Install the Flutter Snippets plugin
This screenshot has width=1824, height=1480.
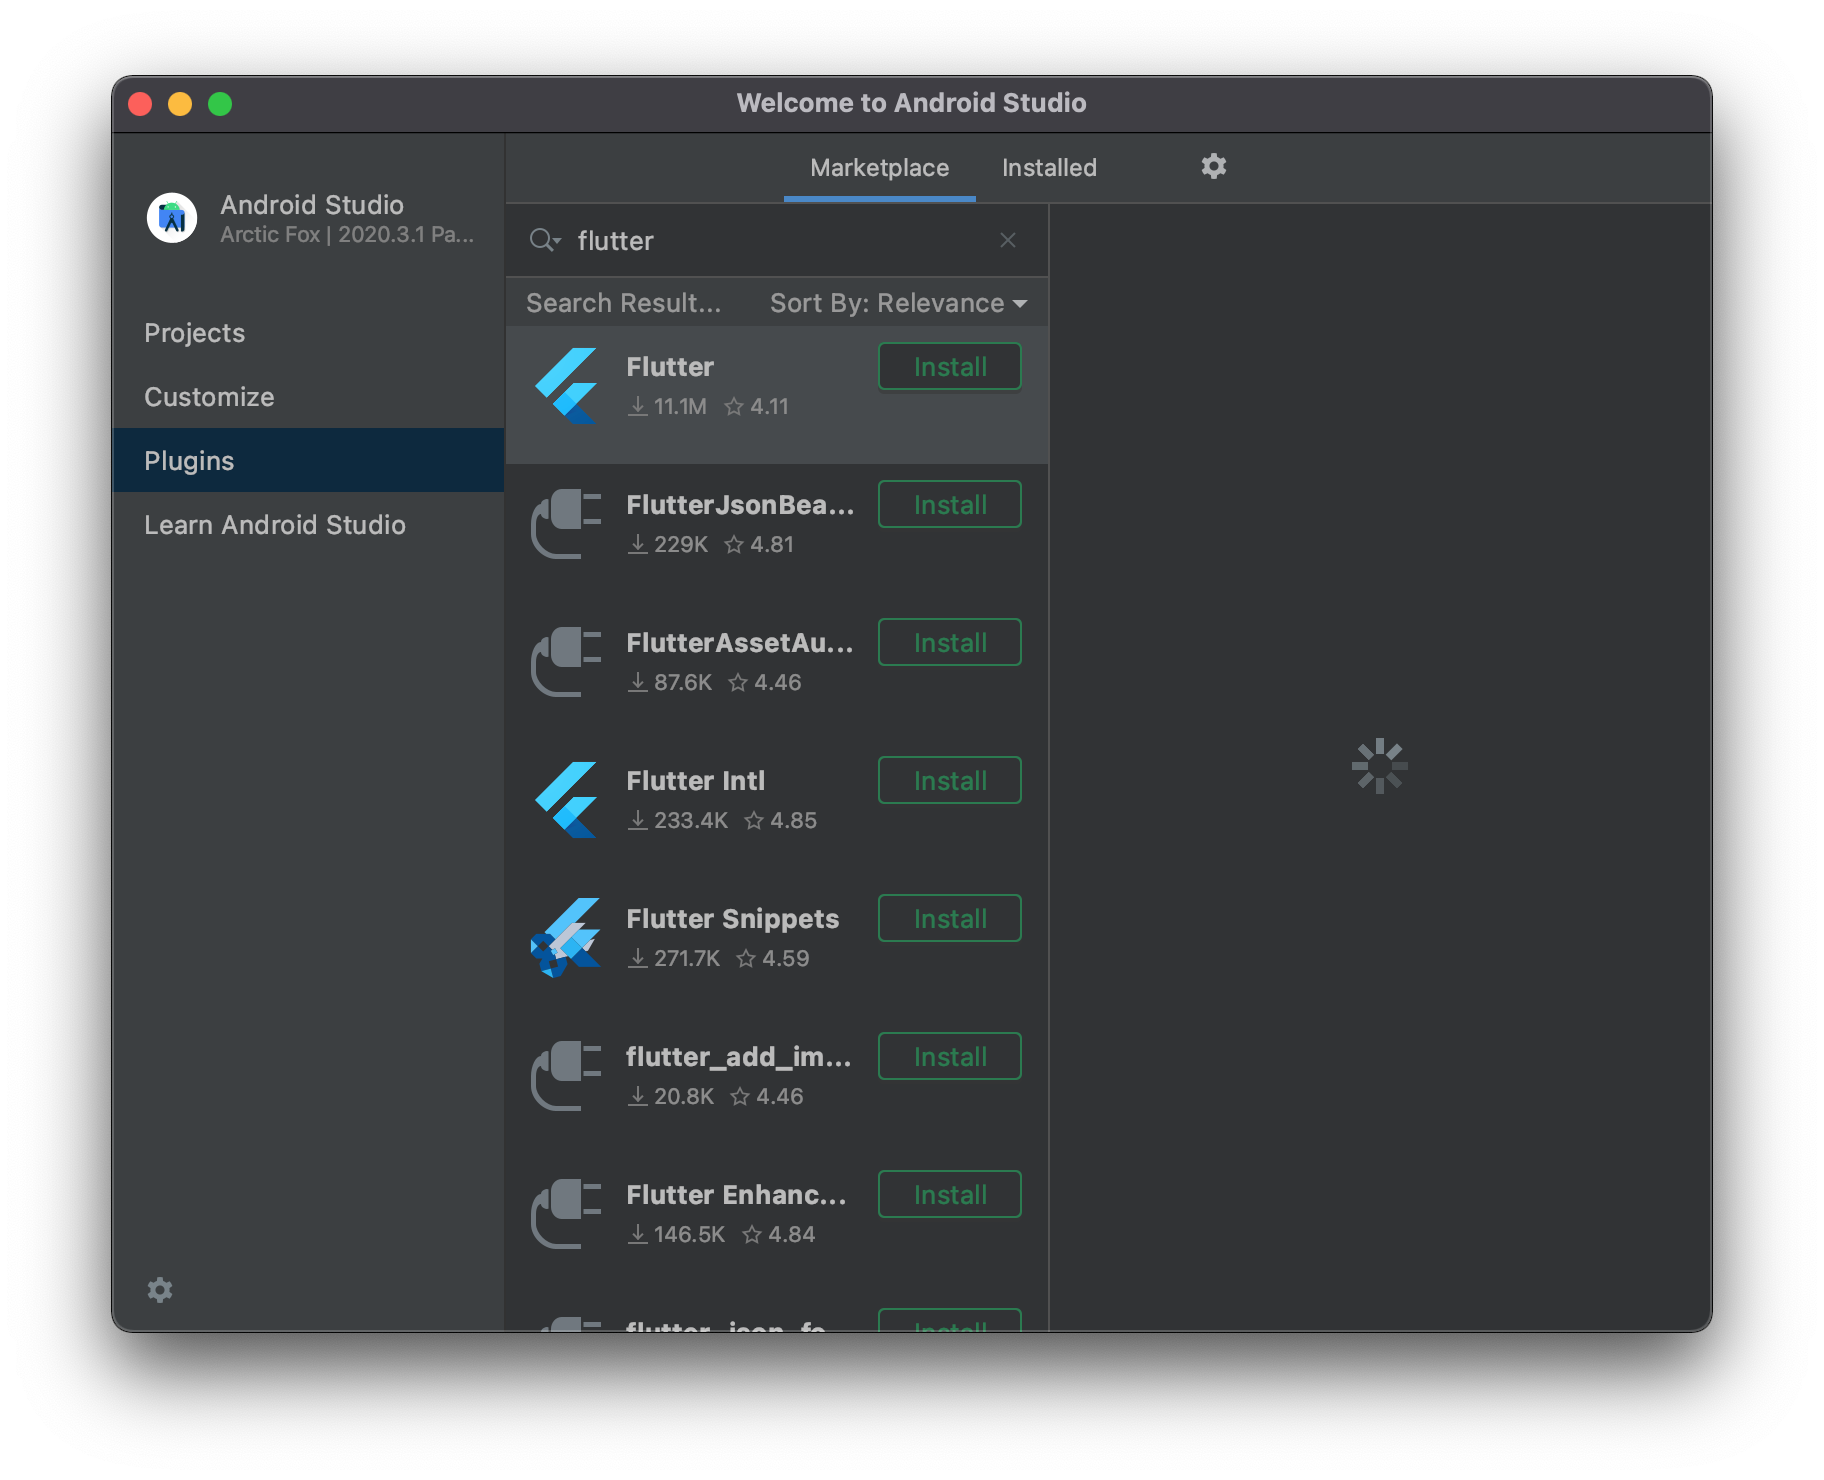point(950,918)
